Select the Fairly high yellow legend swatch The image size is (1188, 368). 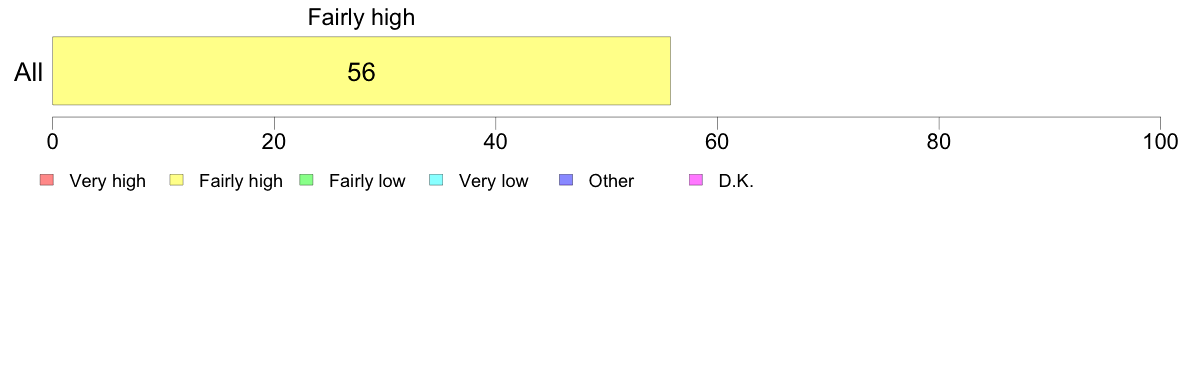(177, 180)
